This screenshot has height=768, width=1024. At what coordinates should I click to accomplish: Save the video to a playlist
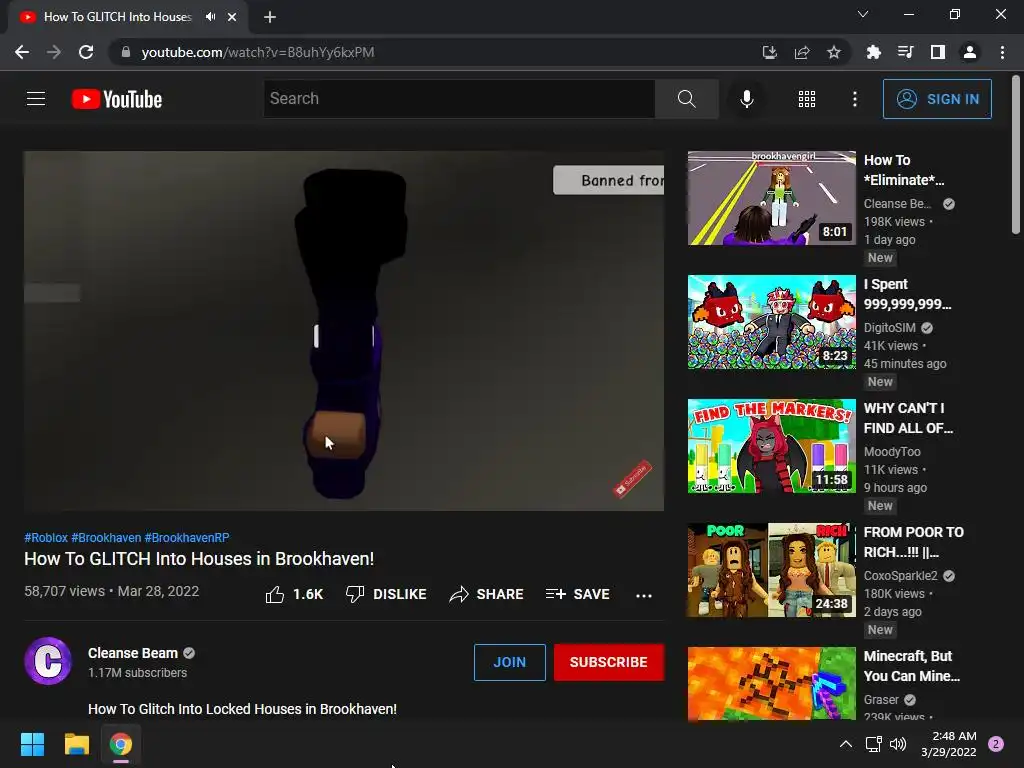(578, 594)
